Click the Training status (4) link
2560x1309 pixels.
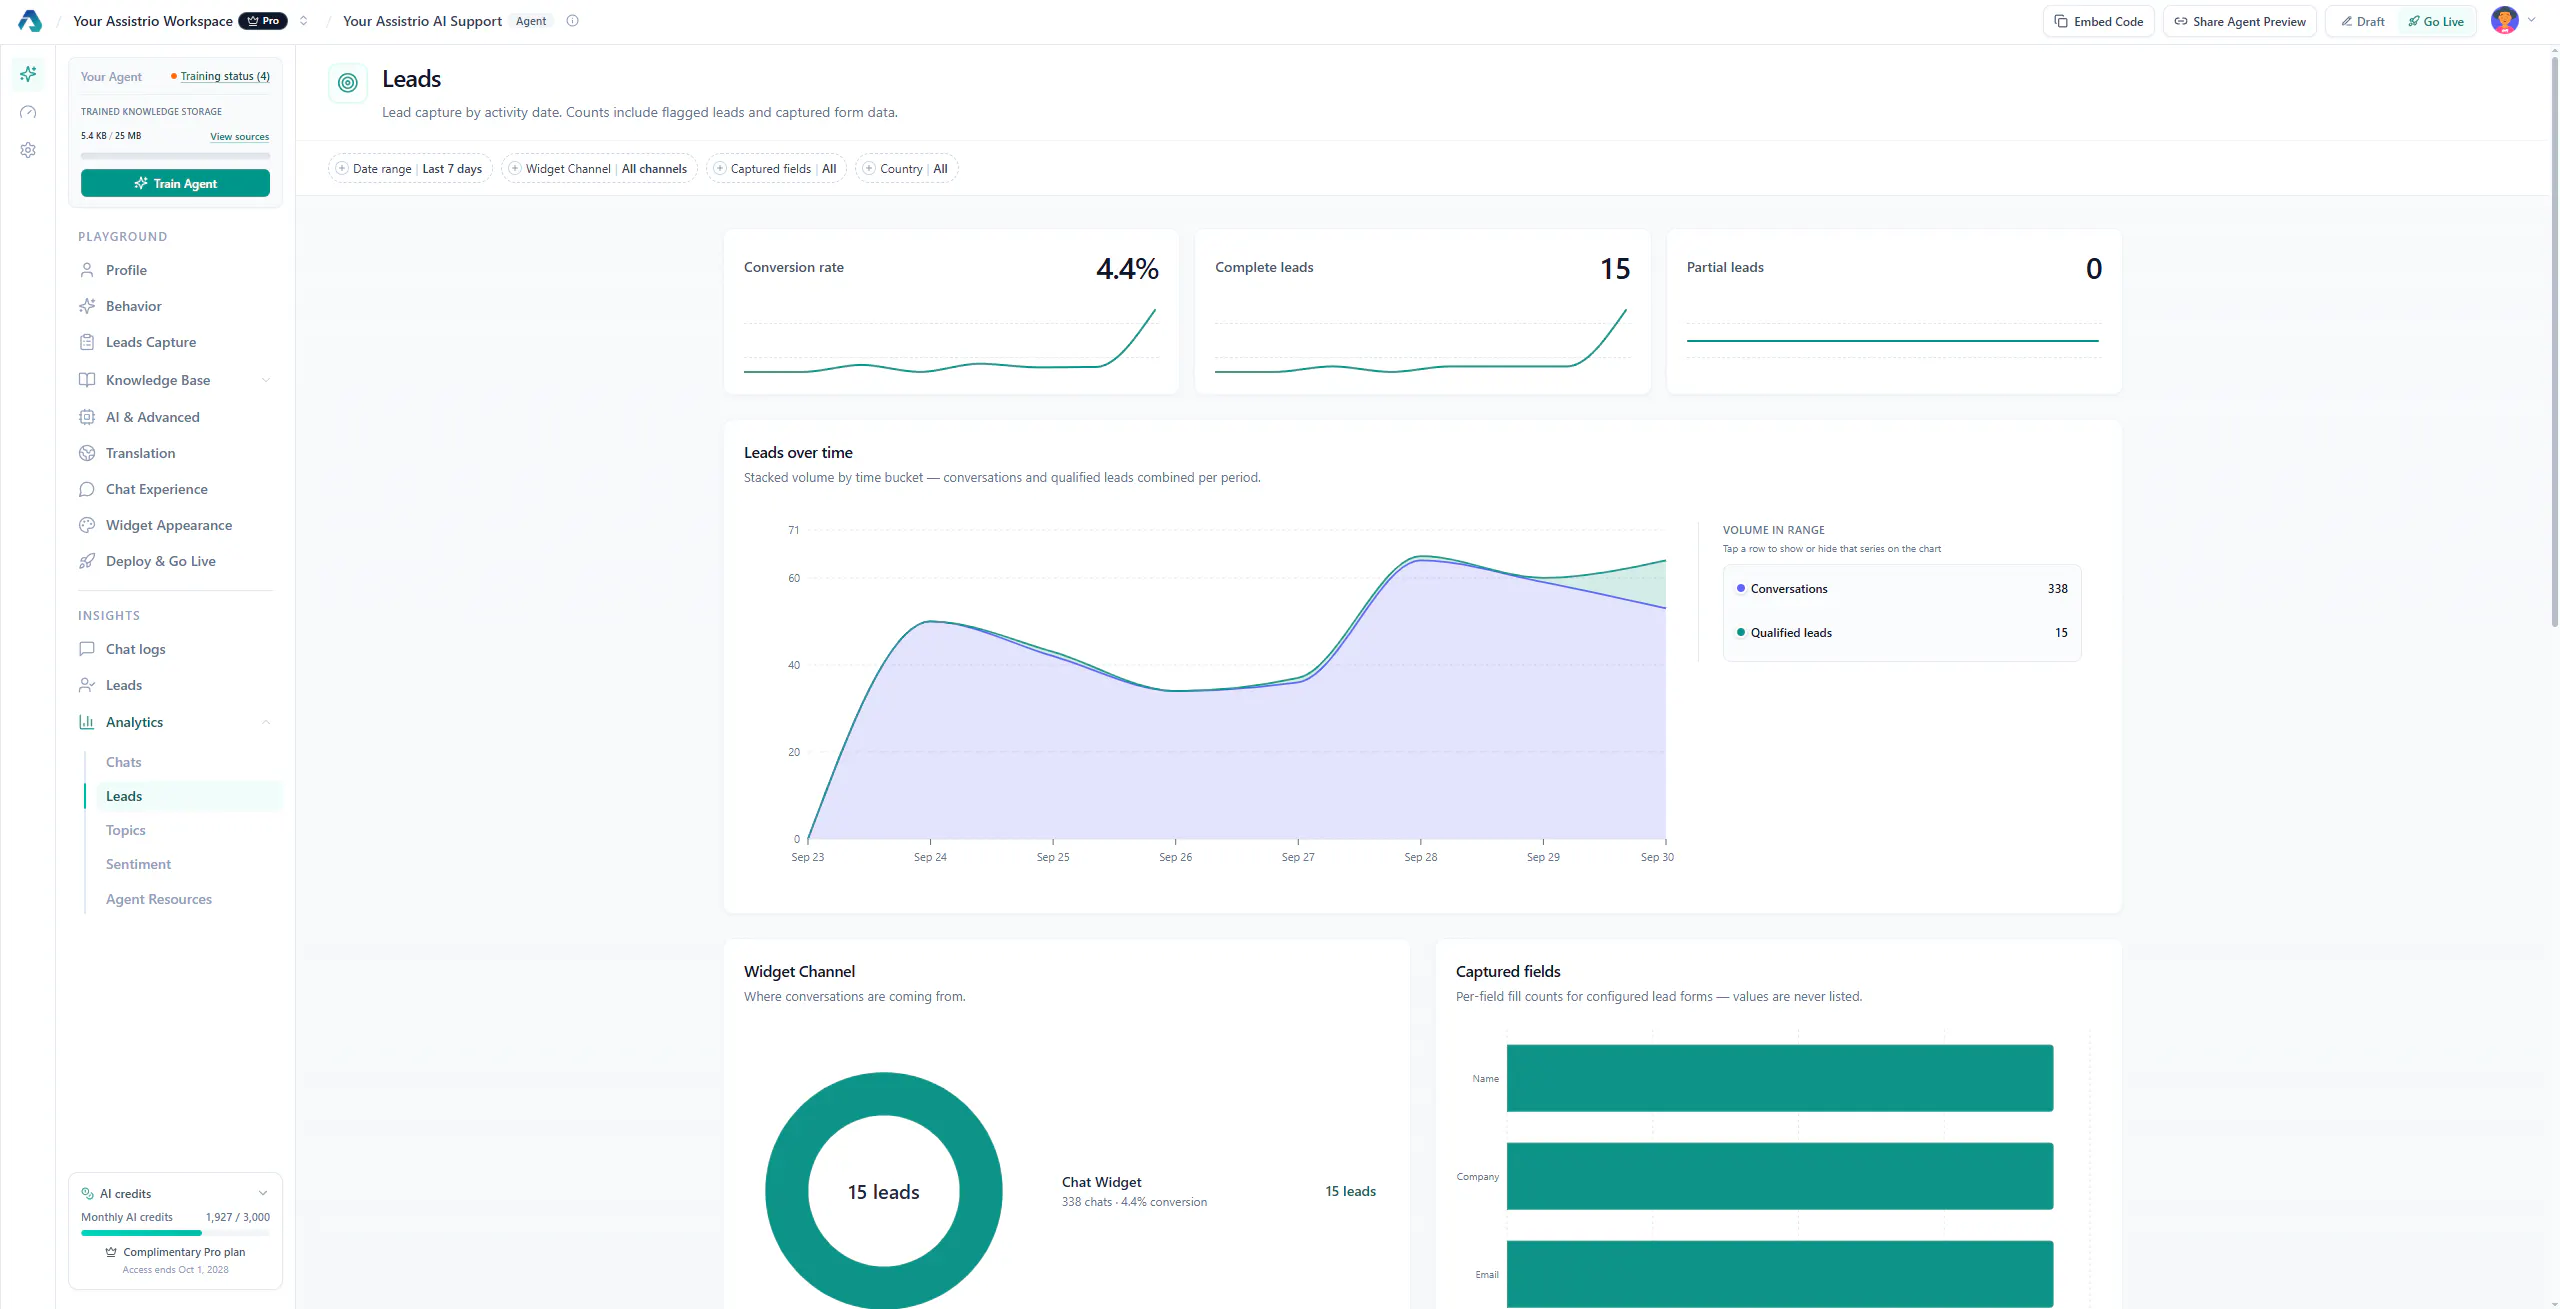pyautogui.click(x=225, y=76)
